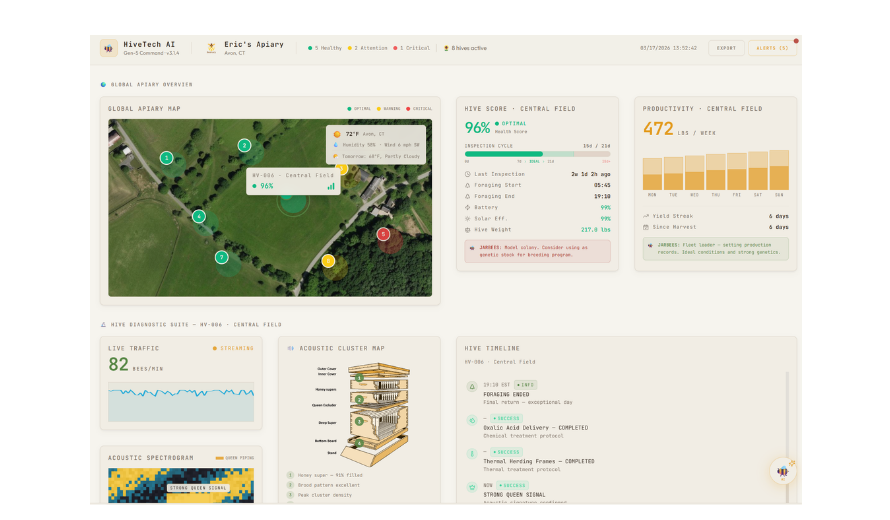Click the Hive Weight icon
890x520 pixels.
pyautogui.click(x=468, y=230)
